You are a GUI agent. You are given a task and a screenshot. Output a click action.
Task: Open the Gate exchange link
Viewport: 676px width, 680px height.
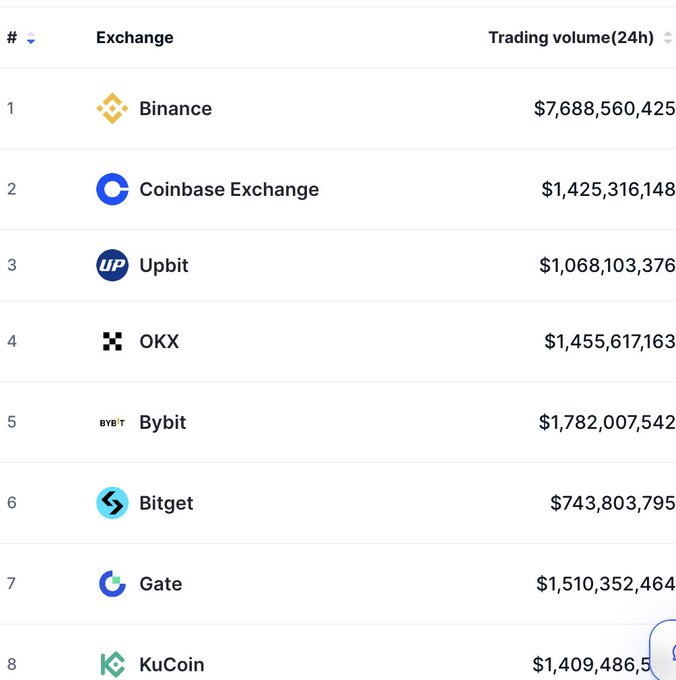[x=160, y=584]
